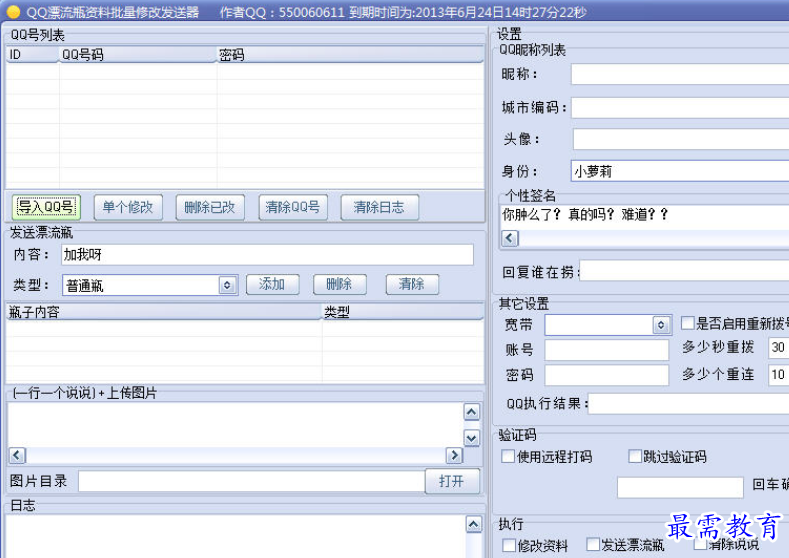Enable the 使用远程打码 checkbox
This screenshot has height=558, width=789.
tap(509, 457)
